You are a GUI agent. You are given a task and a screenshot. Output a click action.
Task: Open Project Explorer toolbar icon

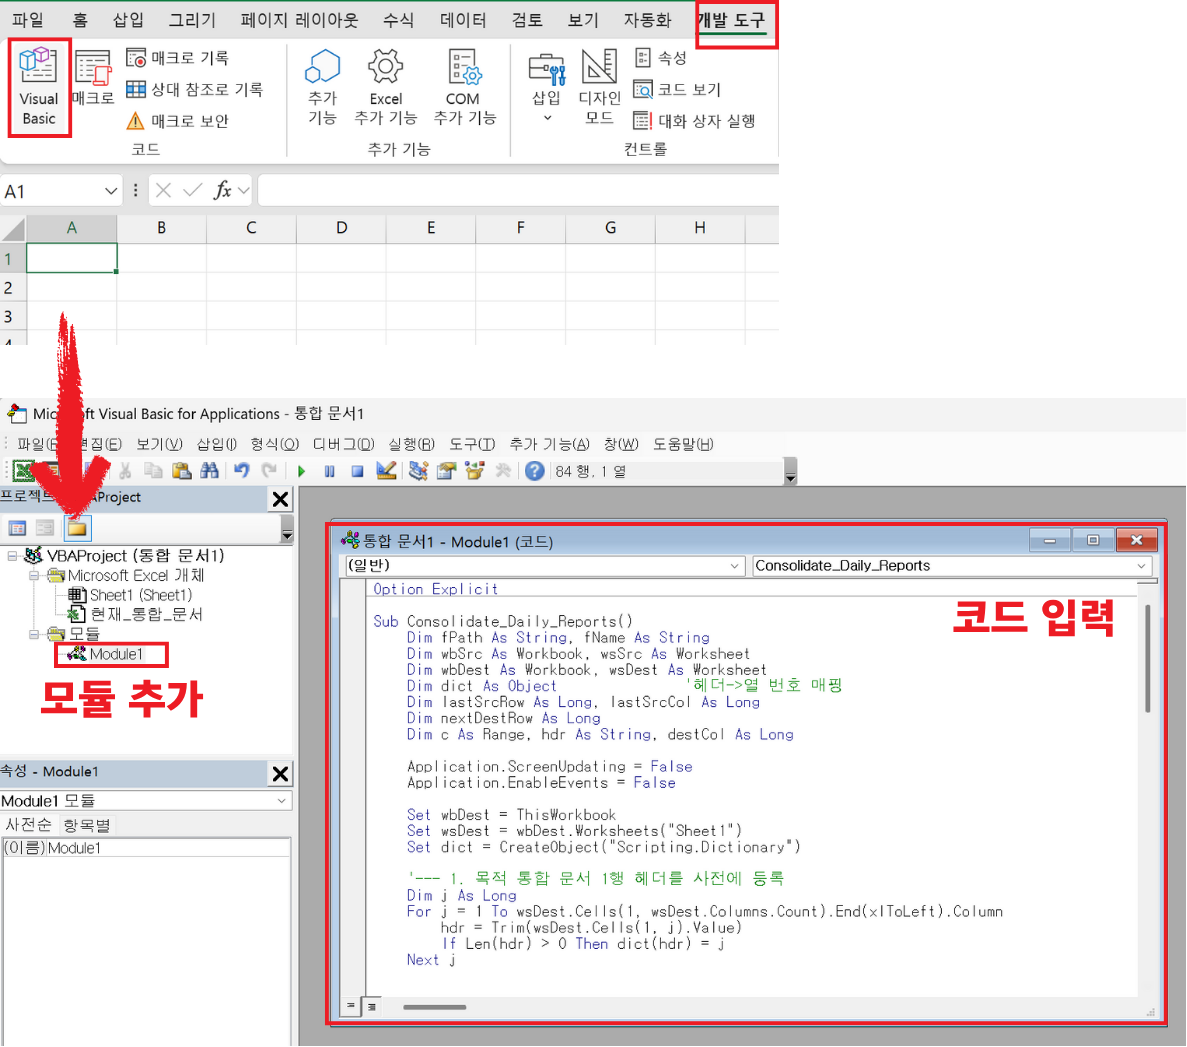tap(418, 472)
